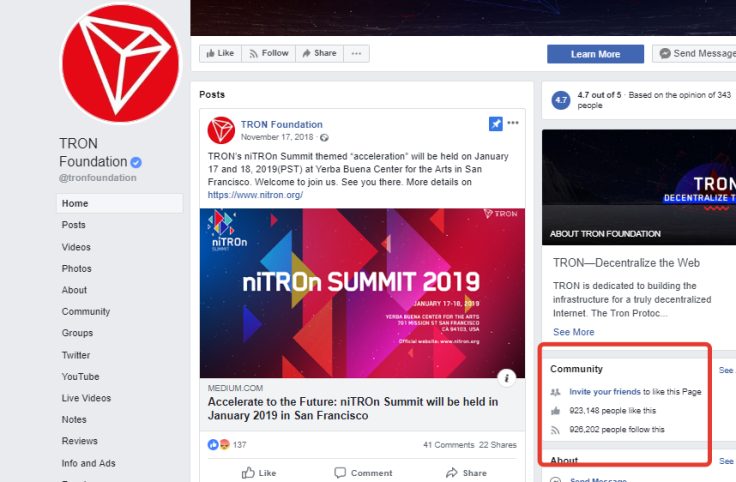This screenshot has width=736, height=482.
Task: View the 22 Shares link
Action: 498,445
